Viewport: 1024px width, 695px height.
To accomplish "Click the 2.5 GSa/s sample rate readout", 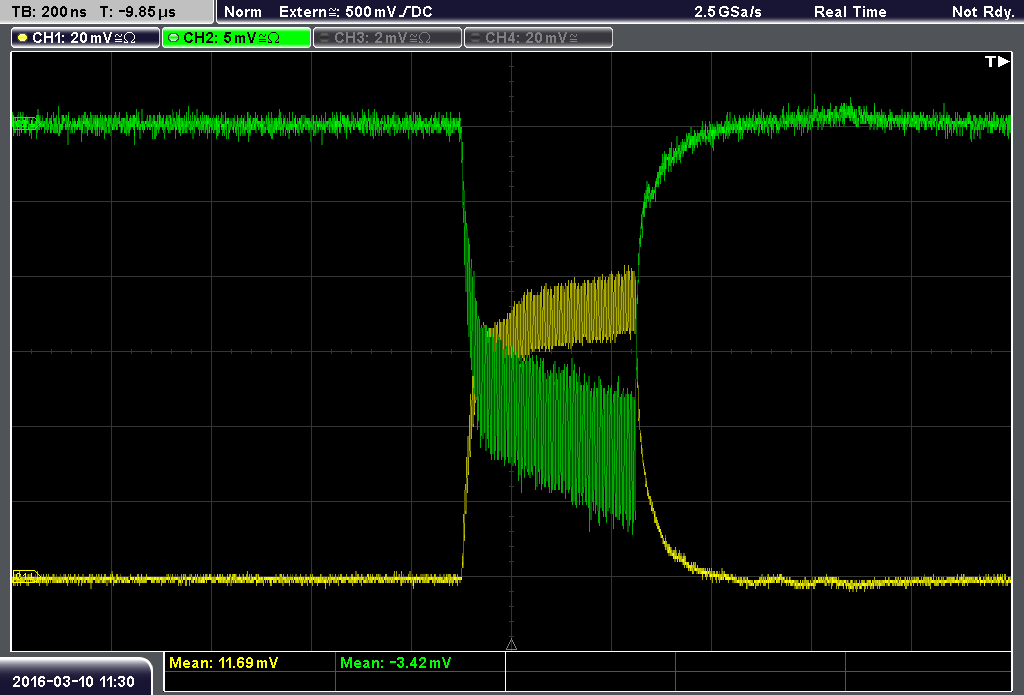I will tap(728, 12).
